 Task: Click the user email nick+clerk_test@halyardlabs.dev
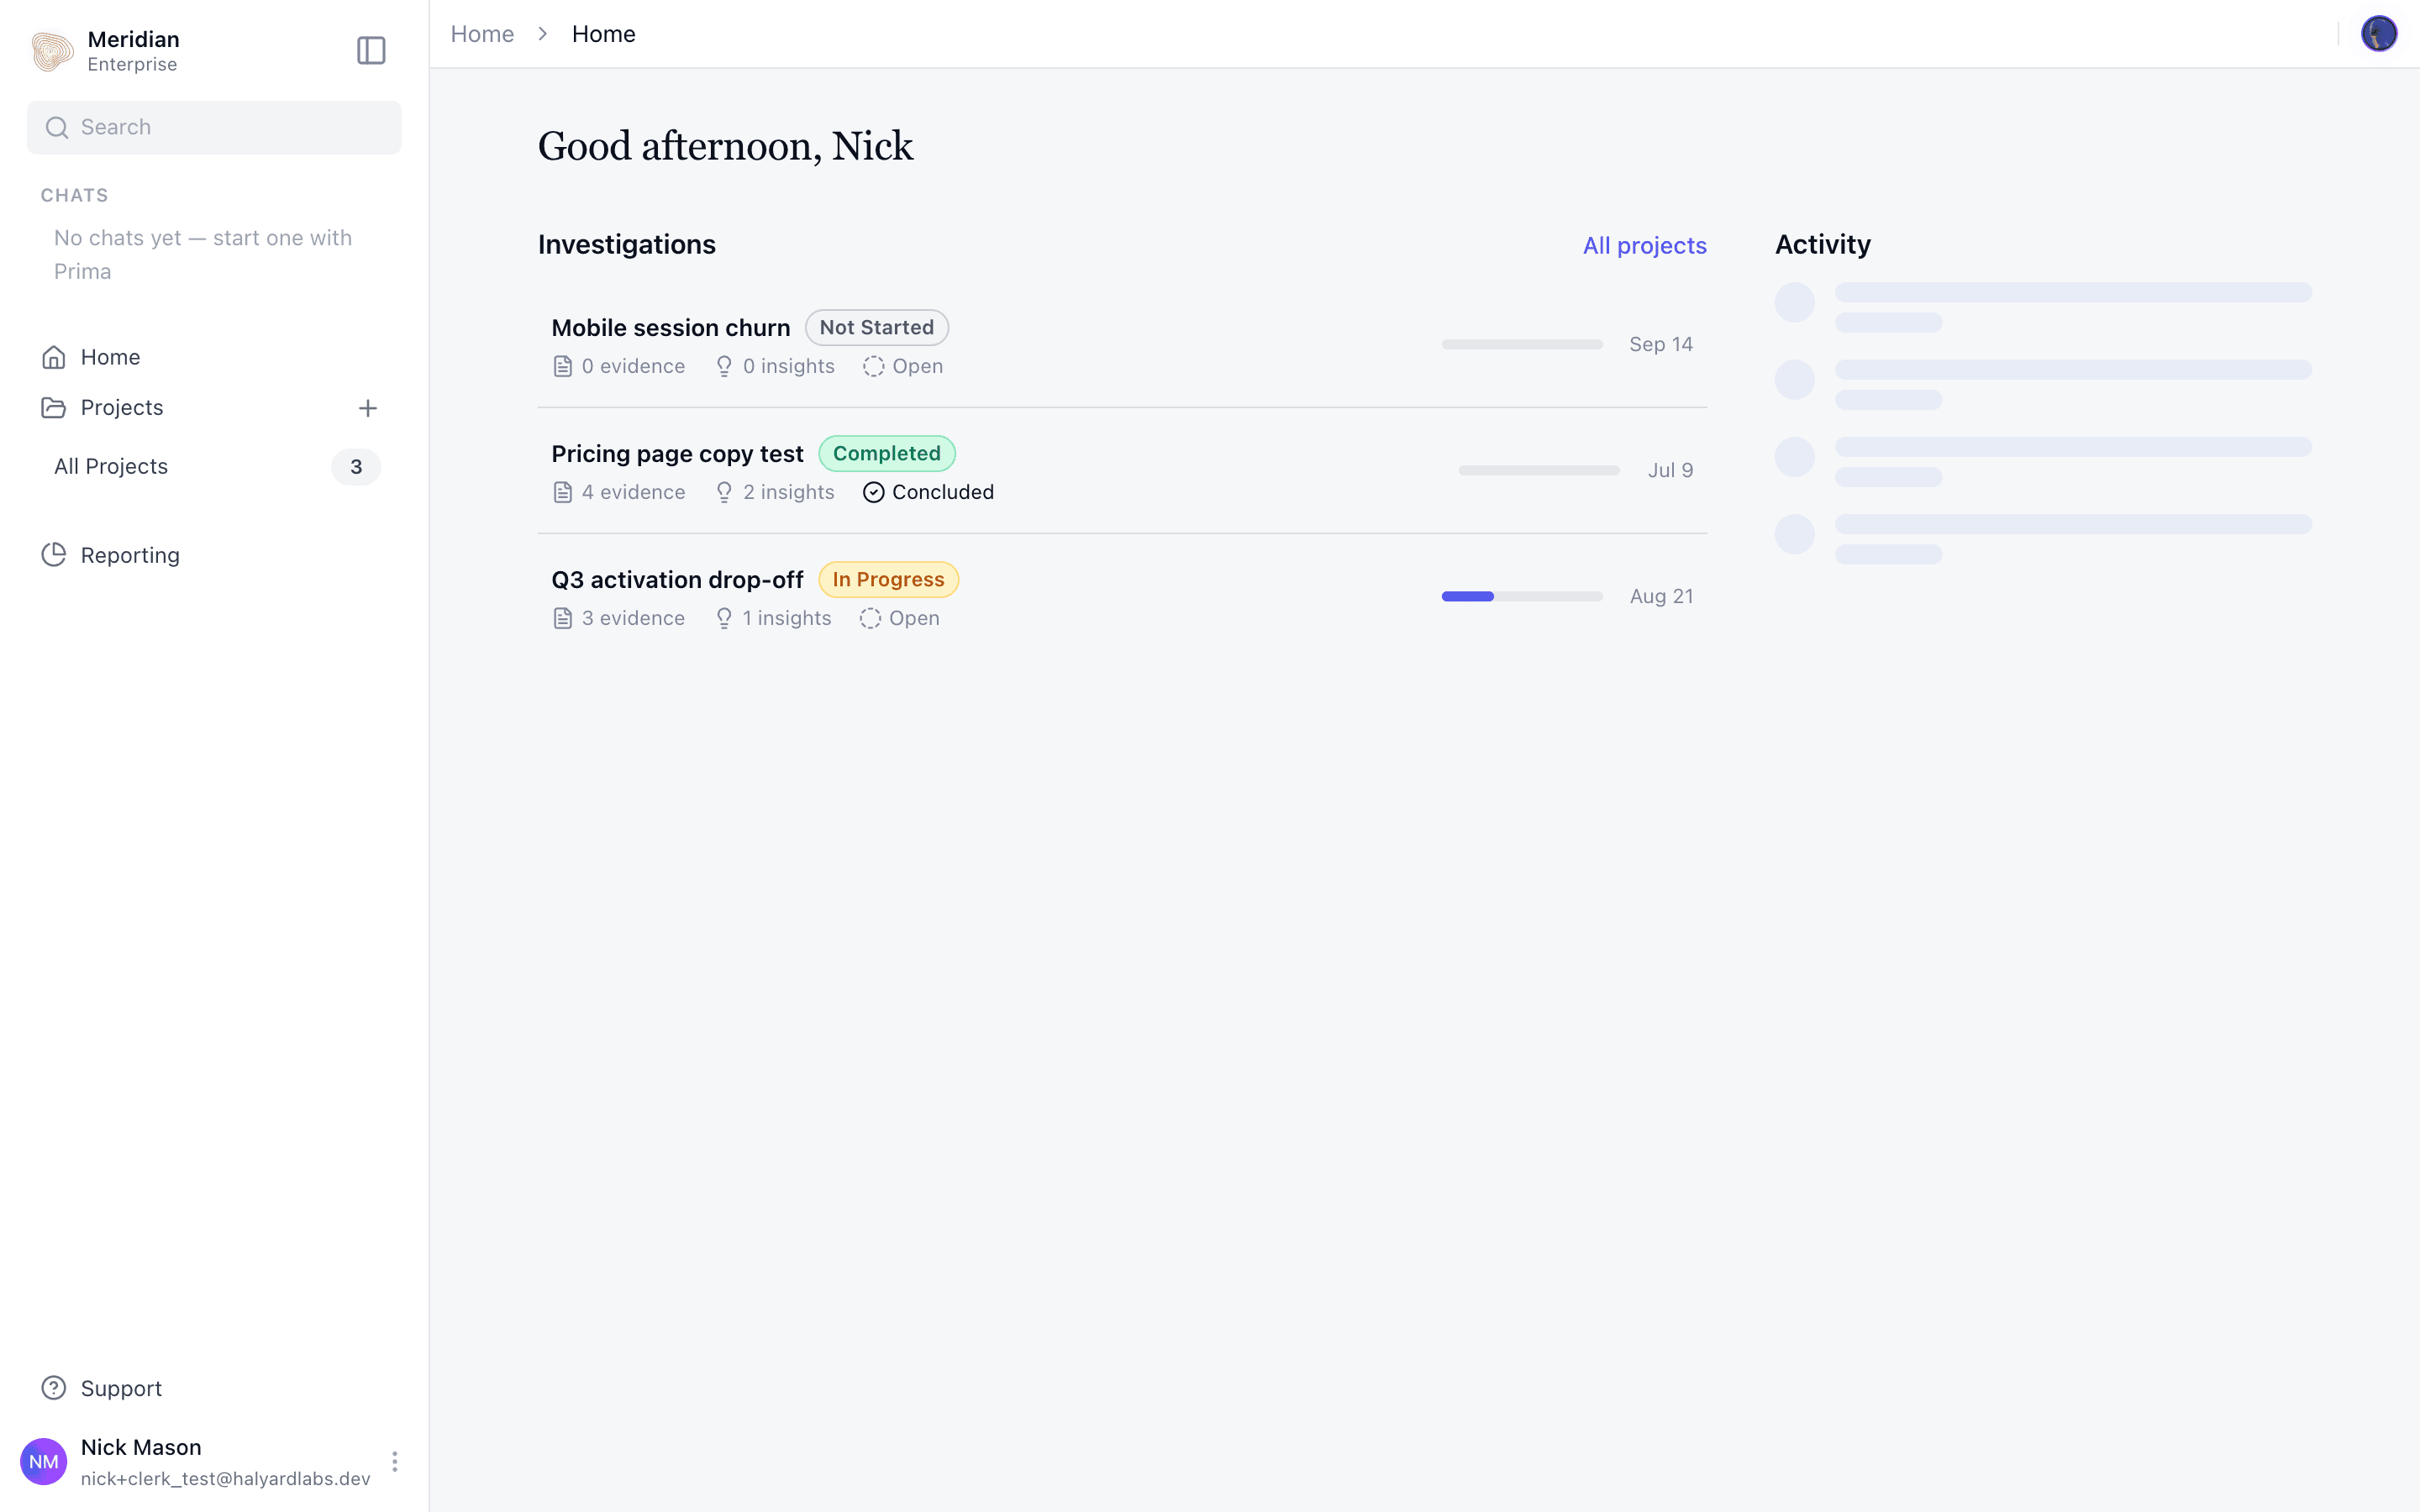pyautogui.click(x=226, y=1478)
